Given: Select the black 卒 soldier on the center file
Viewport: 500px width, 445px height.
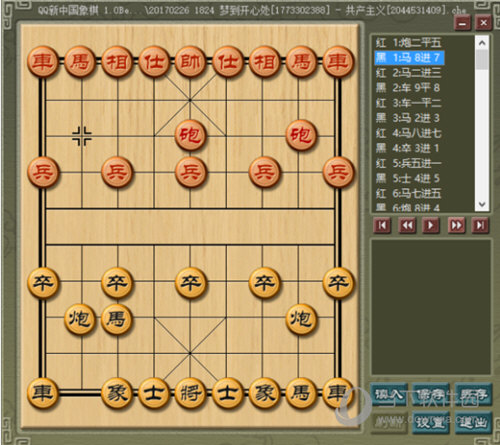Looking at the screenshot, I should click(191, 283).
